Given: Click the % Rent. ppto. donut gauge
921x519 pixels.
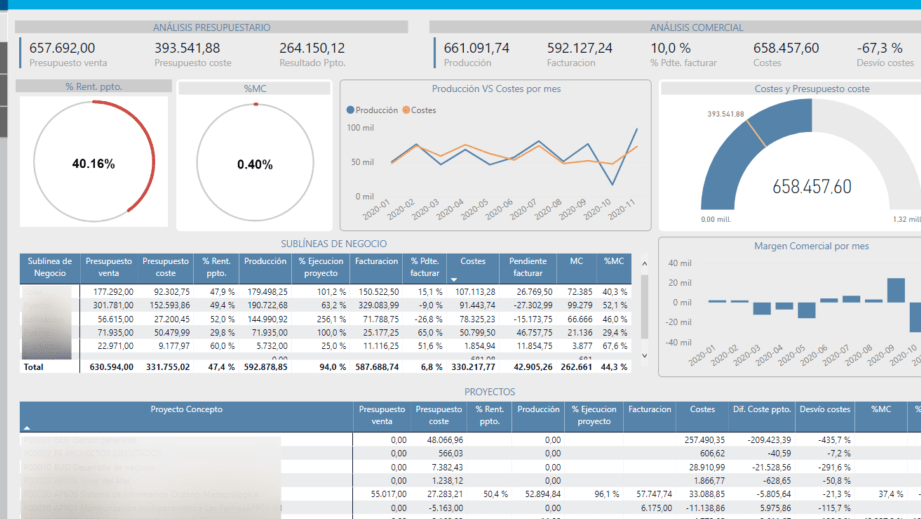Looking at the screenshot, I should point(94,161).
